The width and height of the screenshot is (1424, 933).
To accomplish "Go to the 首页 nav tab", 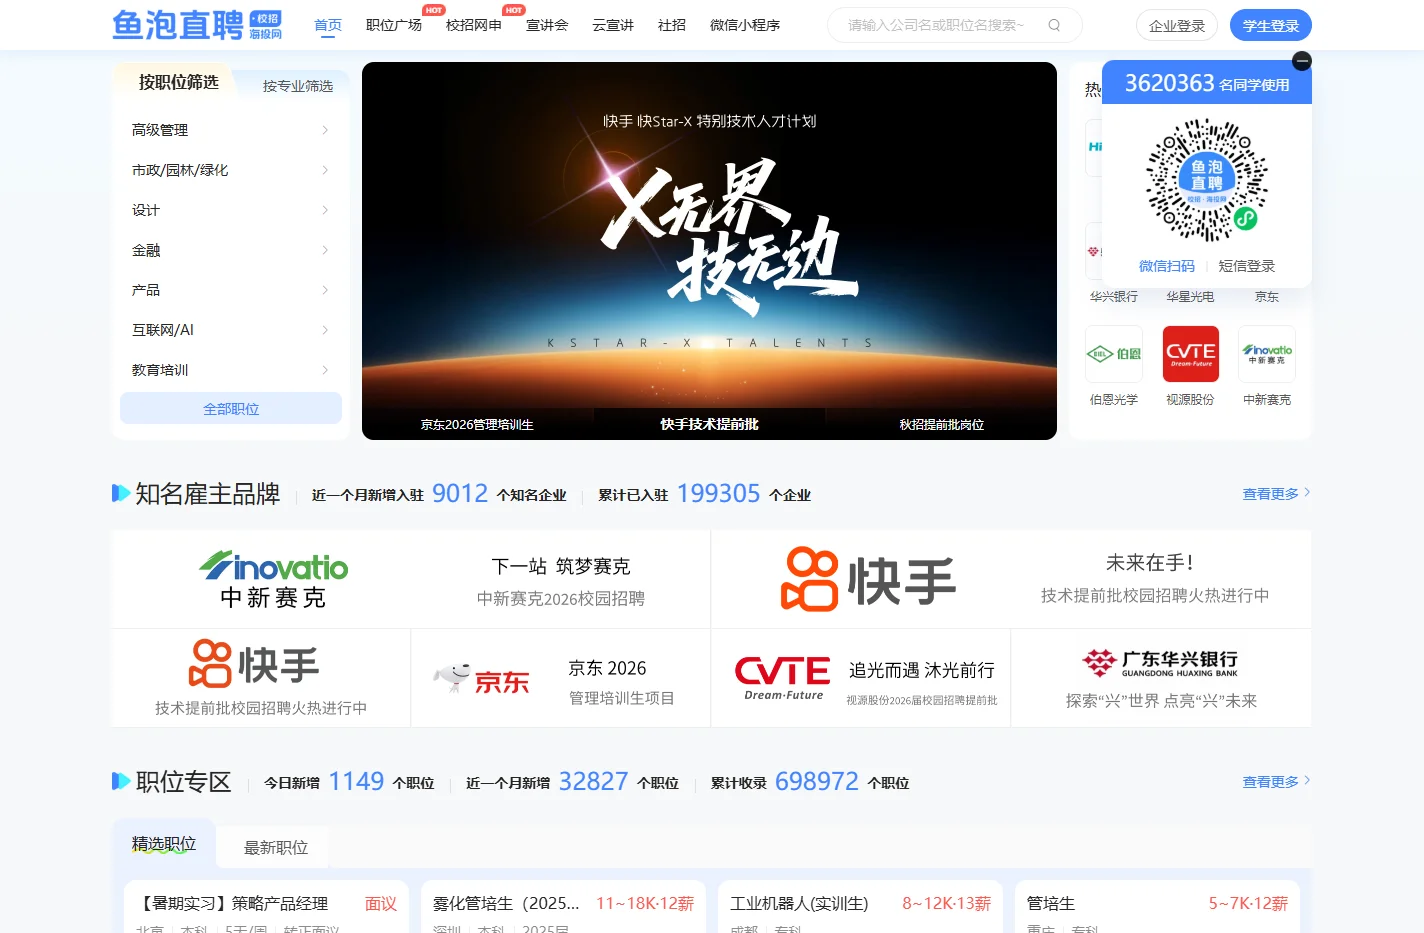I will click(x=328, y=25).
